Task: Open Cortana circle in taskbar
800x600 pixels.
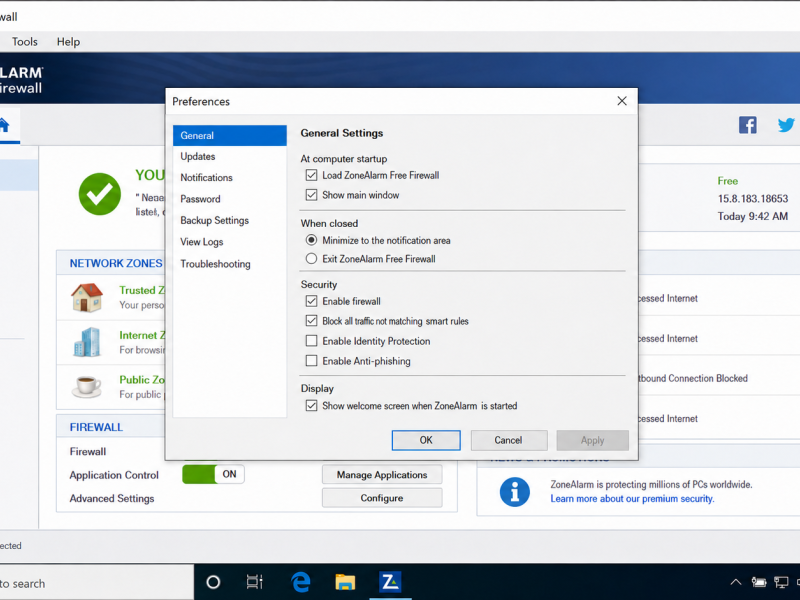Action: 213,582
